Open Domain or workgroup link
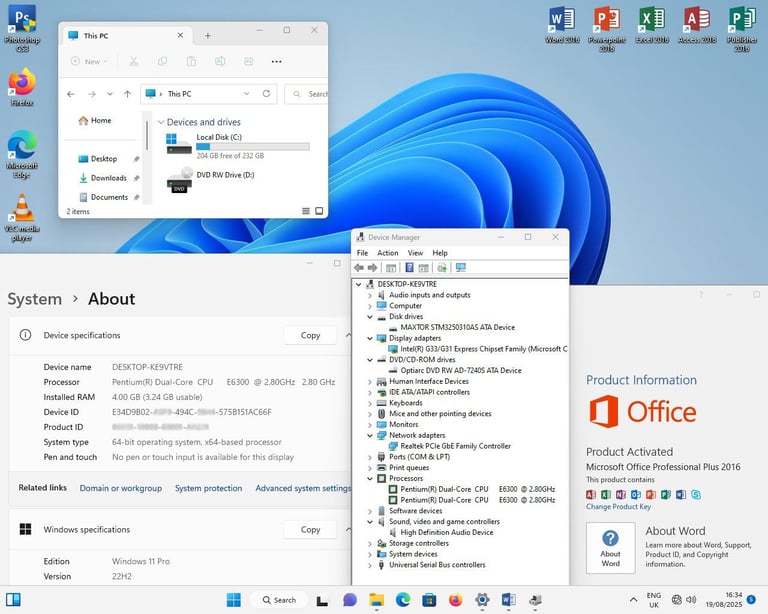768x614 pixels. click(x=120, y=488)
